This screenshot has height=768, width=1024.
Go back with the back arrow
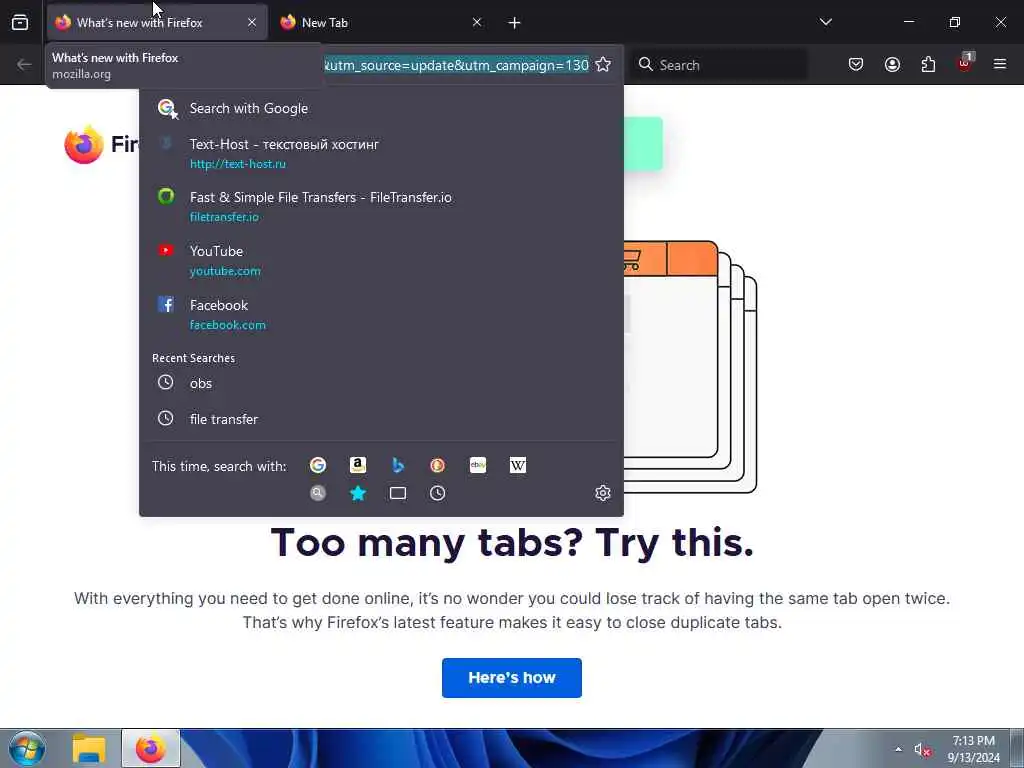[24, 65]
